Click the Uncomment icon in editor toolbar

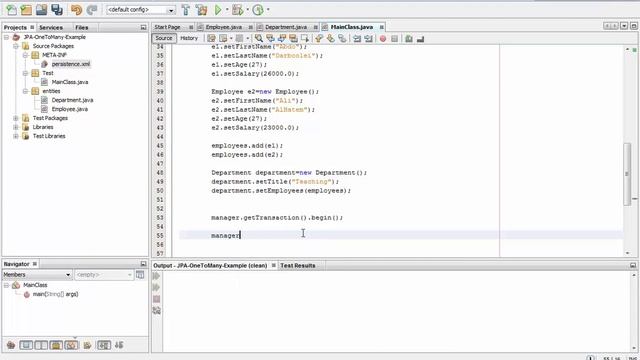(x=420, y=39)
